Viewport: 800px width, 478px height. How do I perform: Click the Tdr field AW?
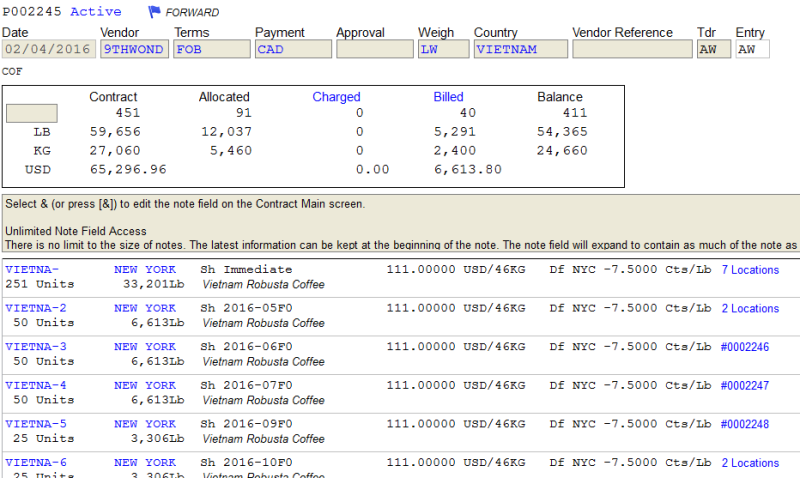(x=714, y=49)
